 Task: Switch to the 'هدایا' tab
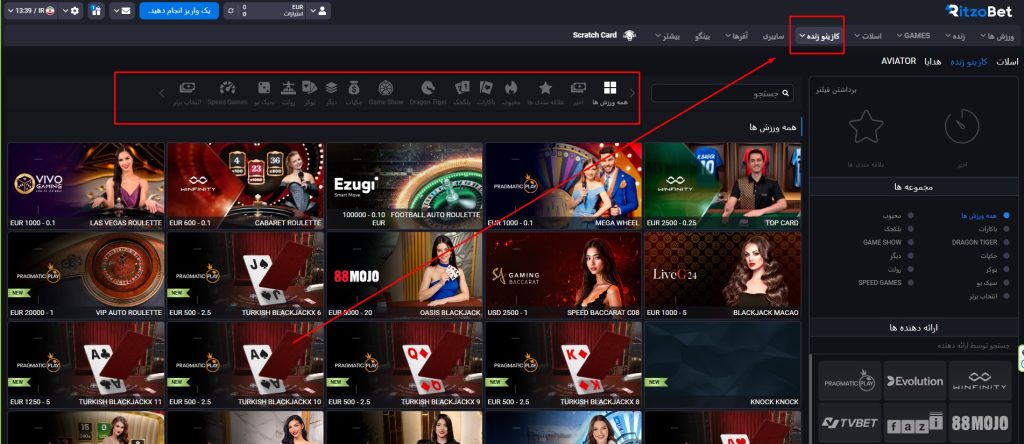click(x=932, y=61)
